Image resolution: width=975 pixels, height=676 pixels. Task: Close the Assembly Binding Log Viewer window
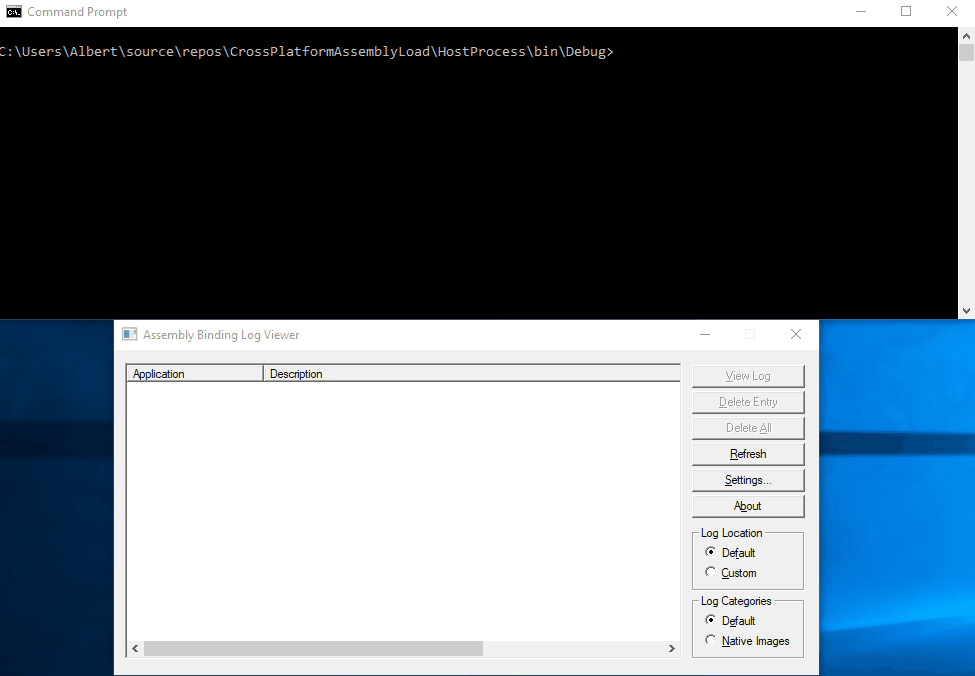(796, 335)
